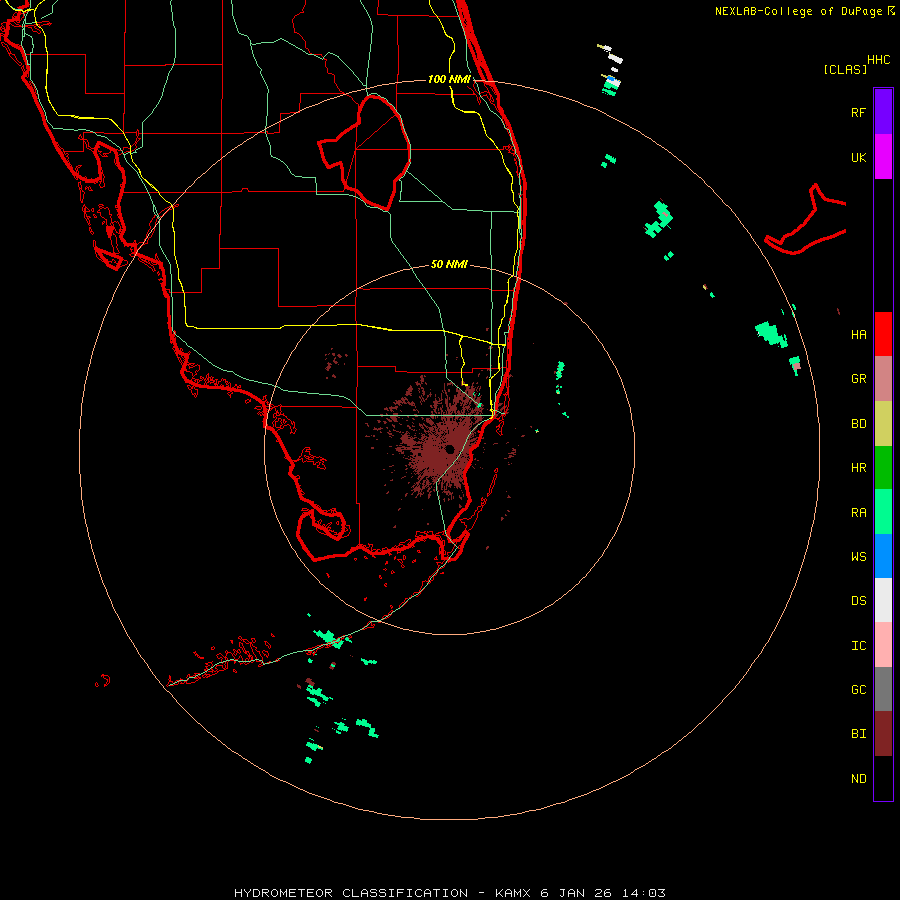900x900 pixels.
Task: Click the brown BI legend swatch
Action: coord(883,734)
